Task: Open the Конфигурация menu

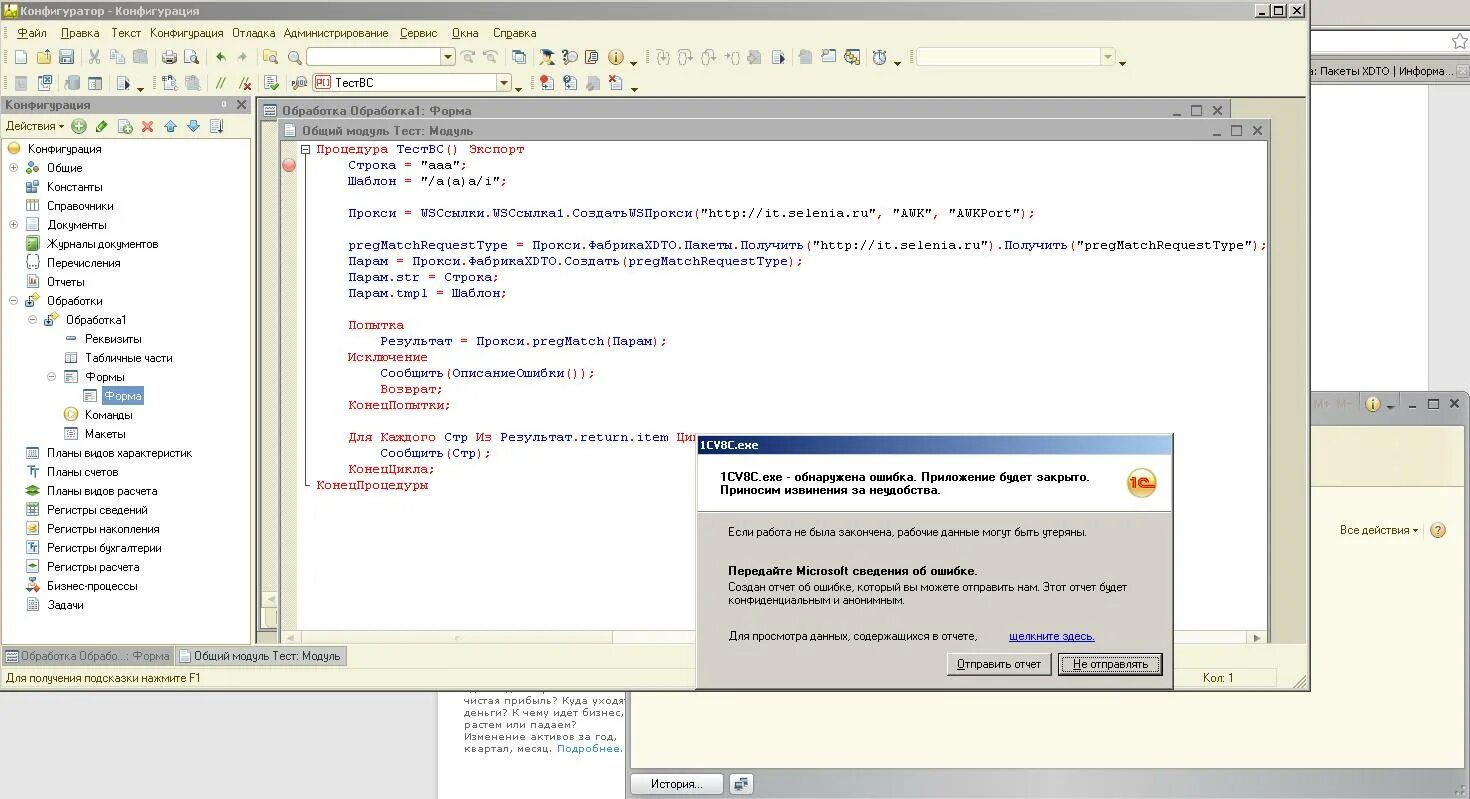Action: pyautogui.click(x=186, y=33)
